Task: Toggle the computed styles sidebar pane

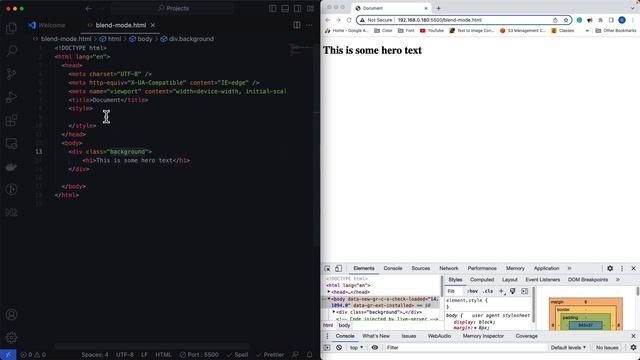Action: click(524, 291)
